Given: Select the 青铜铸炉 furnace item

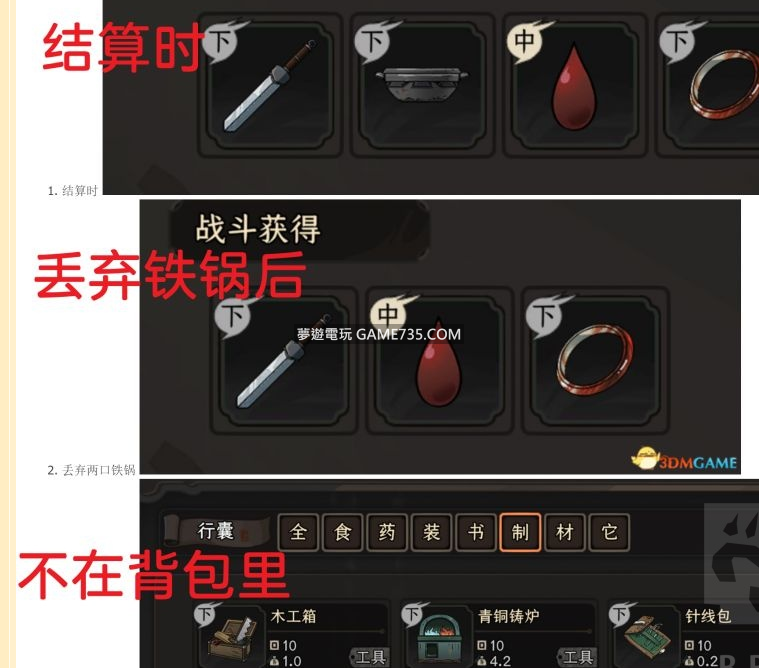Looking at the screenshot, I should pyautogui.click(x=499, y=634).
